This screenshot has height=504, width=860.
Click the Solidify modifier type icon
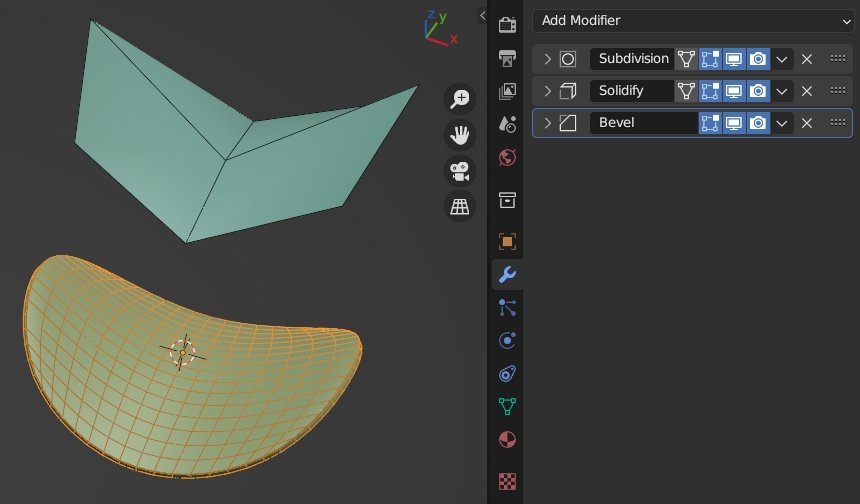coord(568,90)
